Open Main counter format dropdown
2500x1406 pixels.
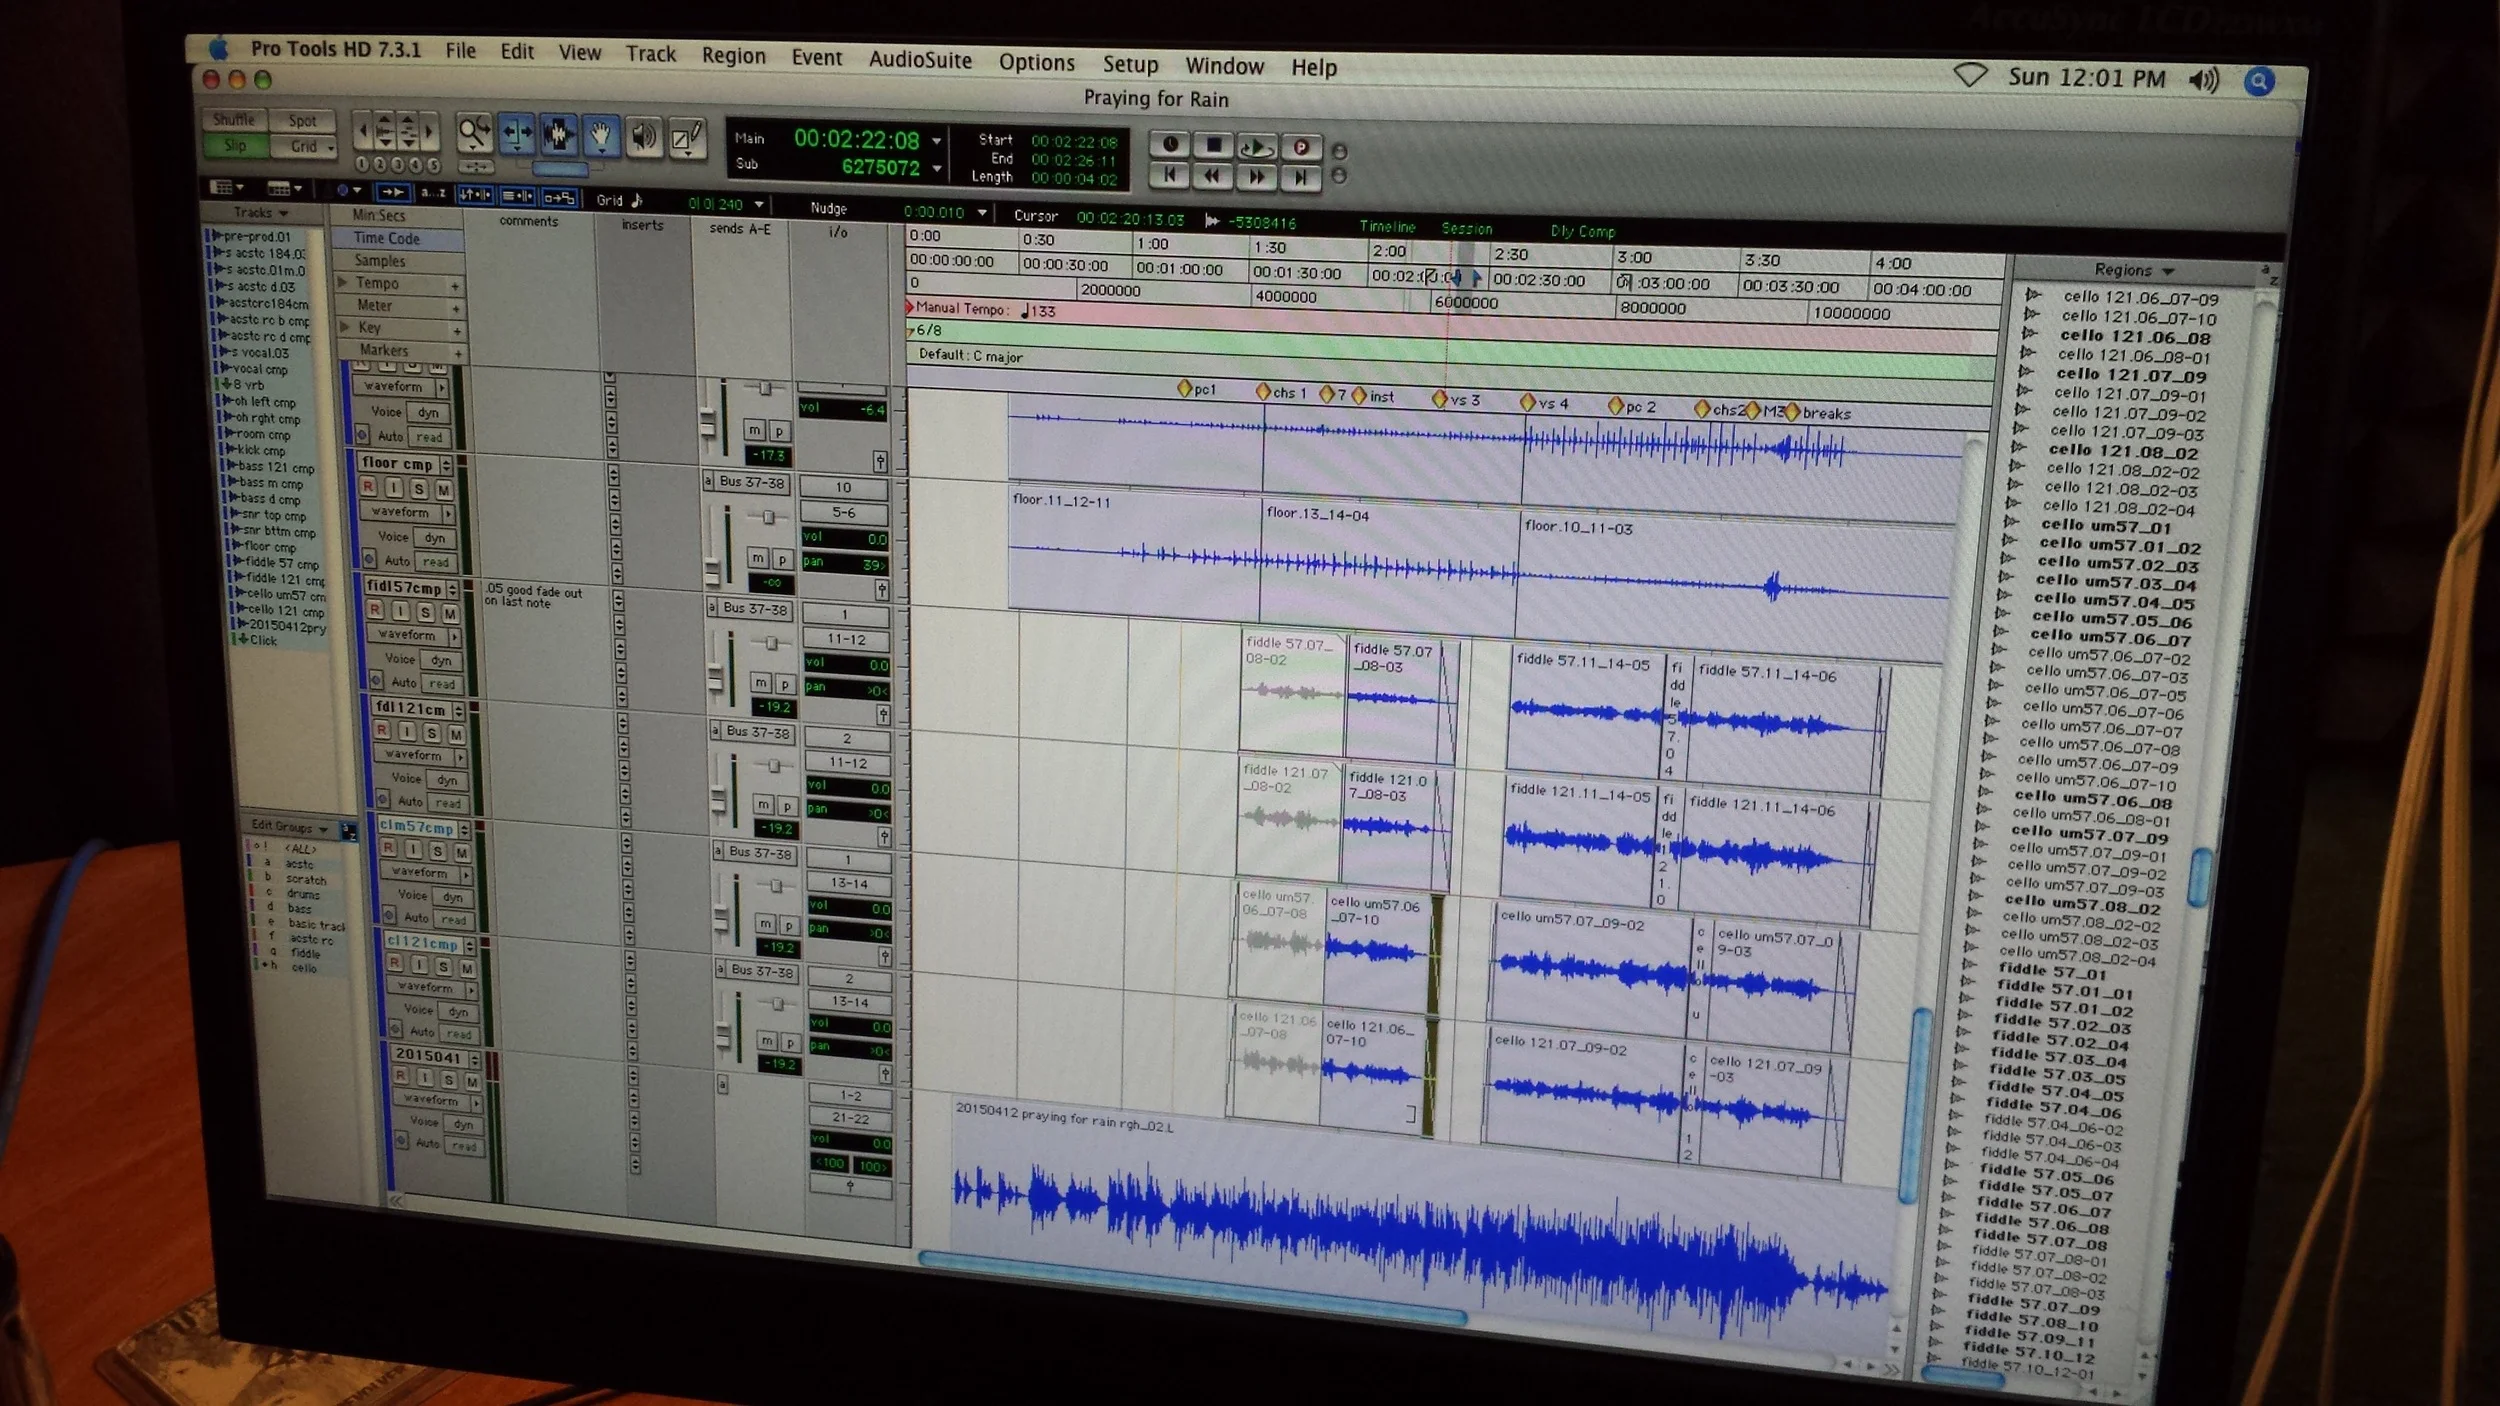click(x=937, y=141)
